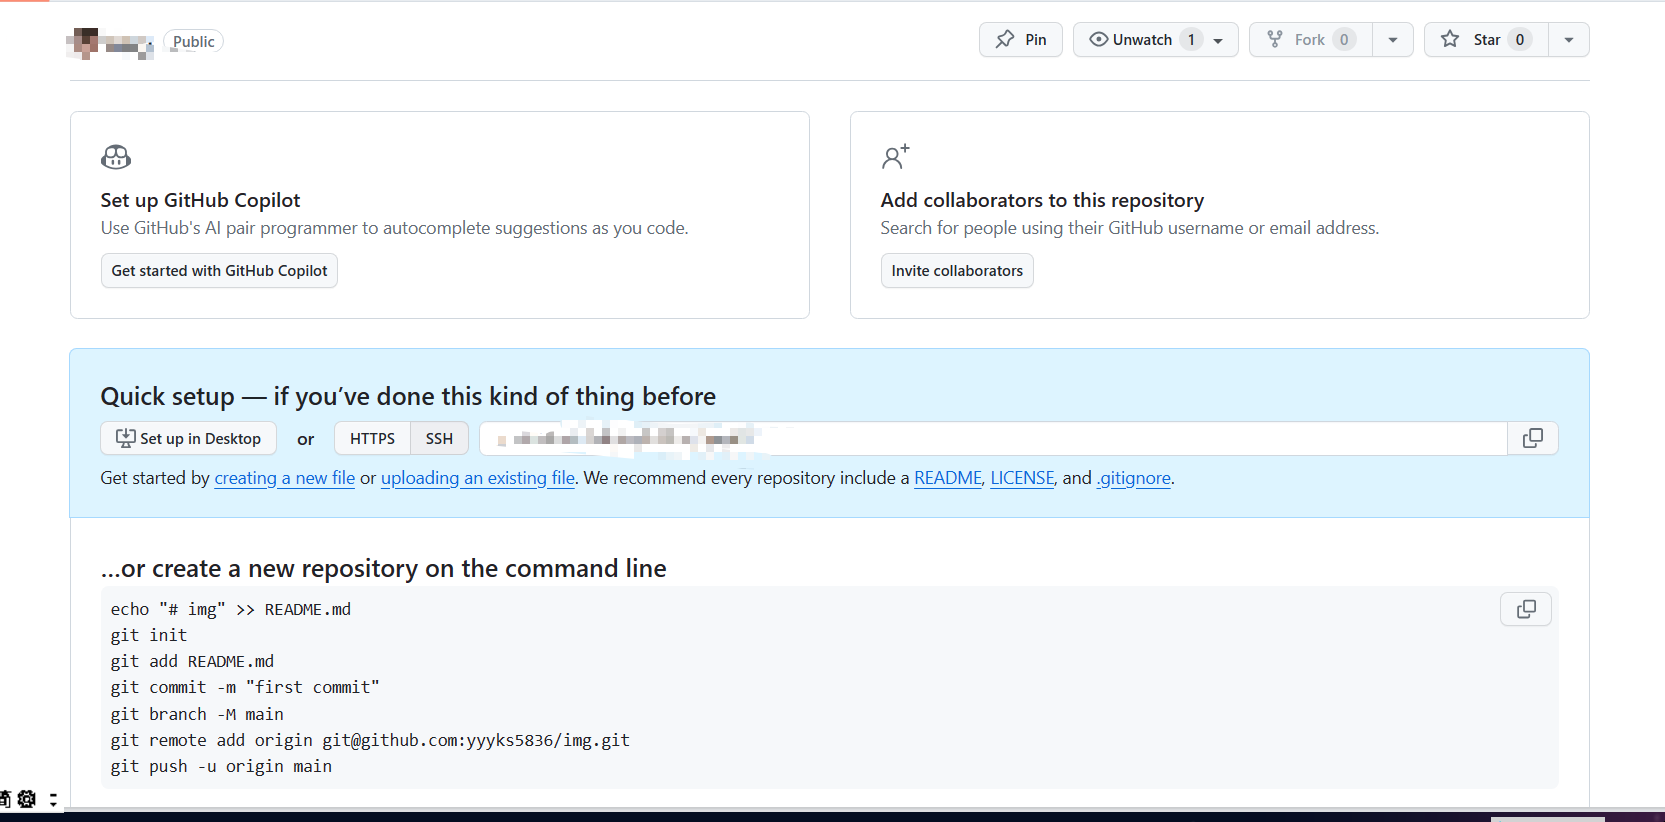
Task: Click the repository URL input field
Action: (993, 439)
